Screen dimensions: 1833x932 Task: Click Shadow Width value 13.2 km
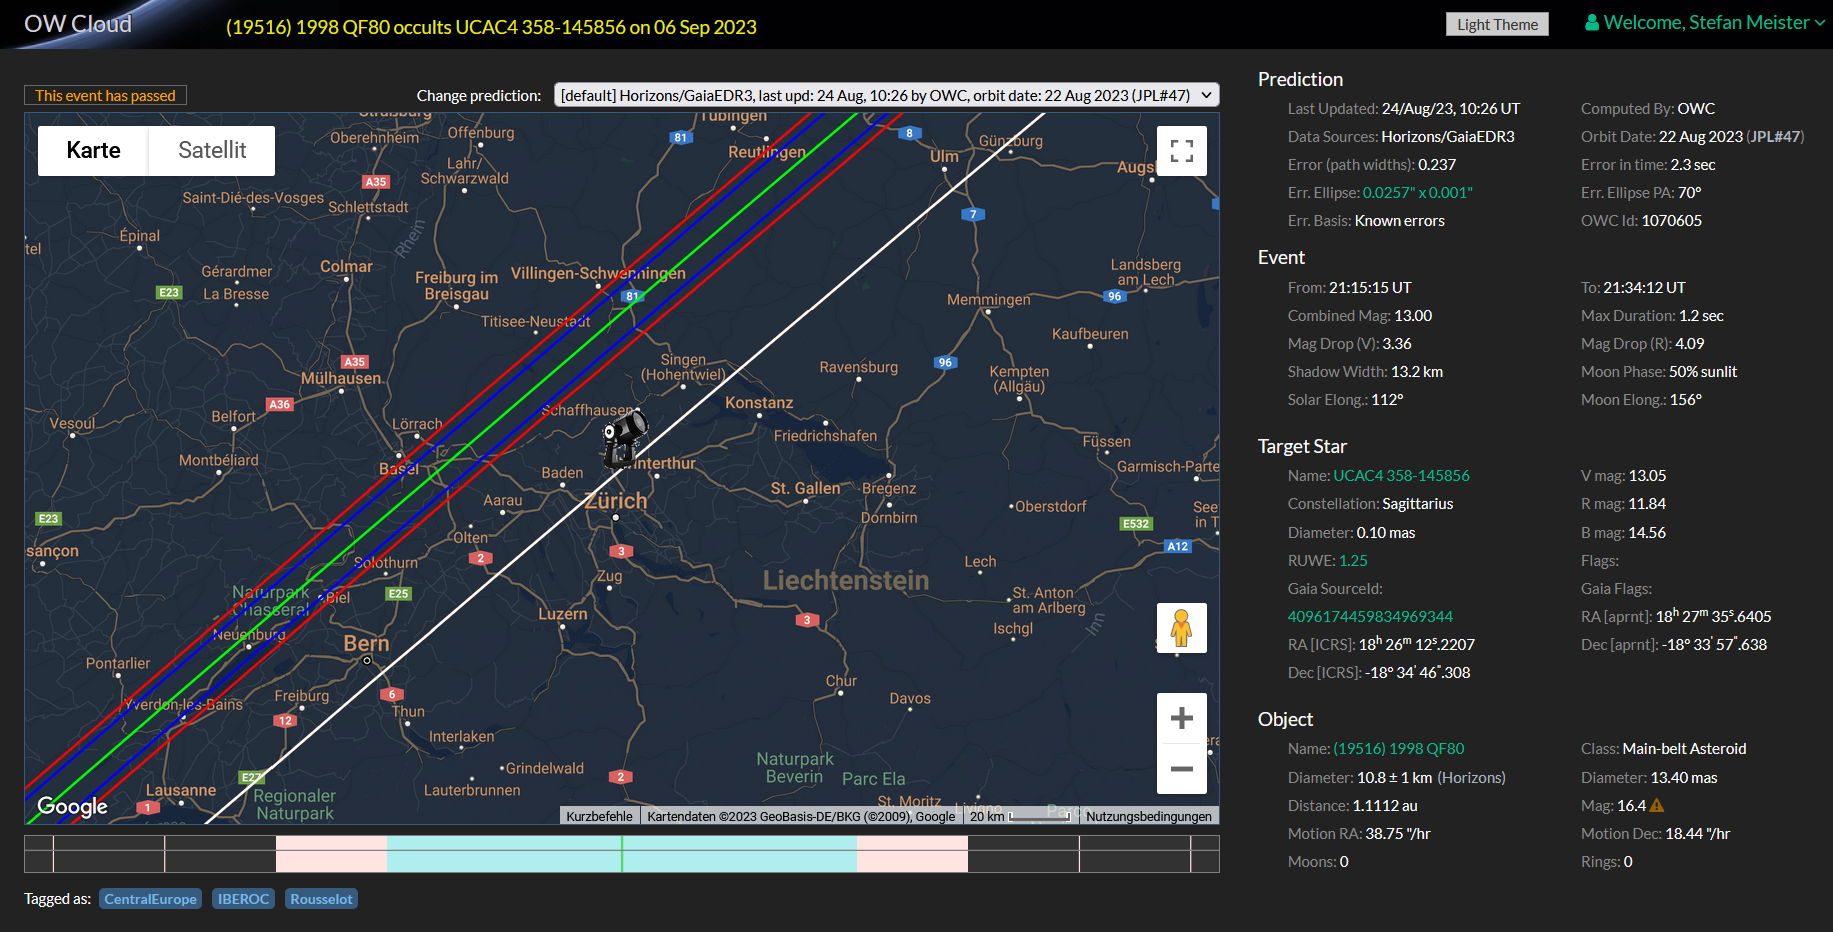[x=1417, y=371]
